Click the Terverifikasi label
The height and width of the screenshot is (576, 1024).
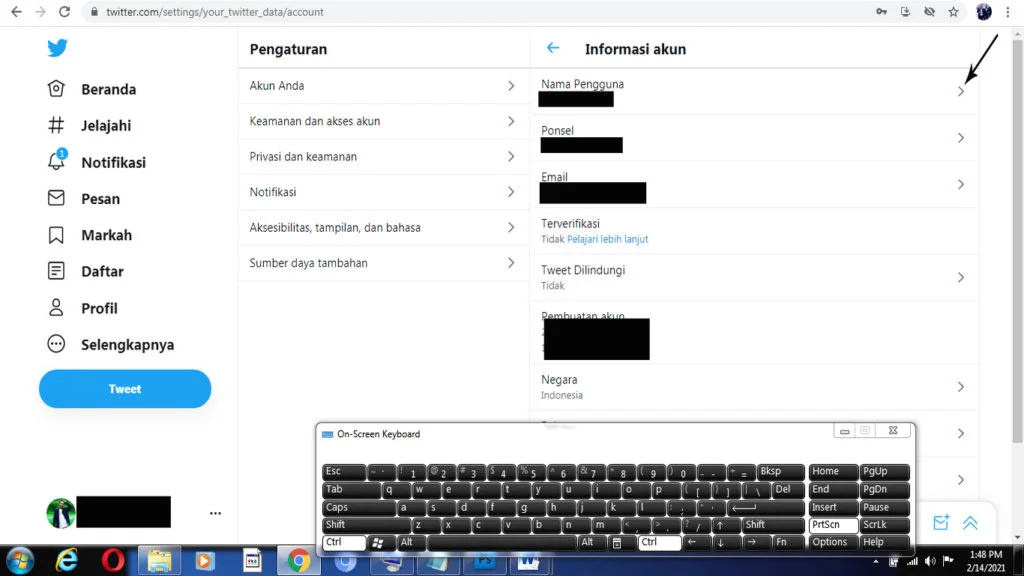(x=569, y=223)
